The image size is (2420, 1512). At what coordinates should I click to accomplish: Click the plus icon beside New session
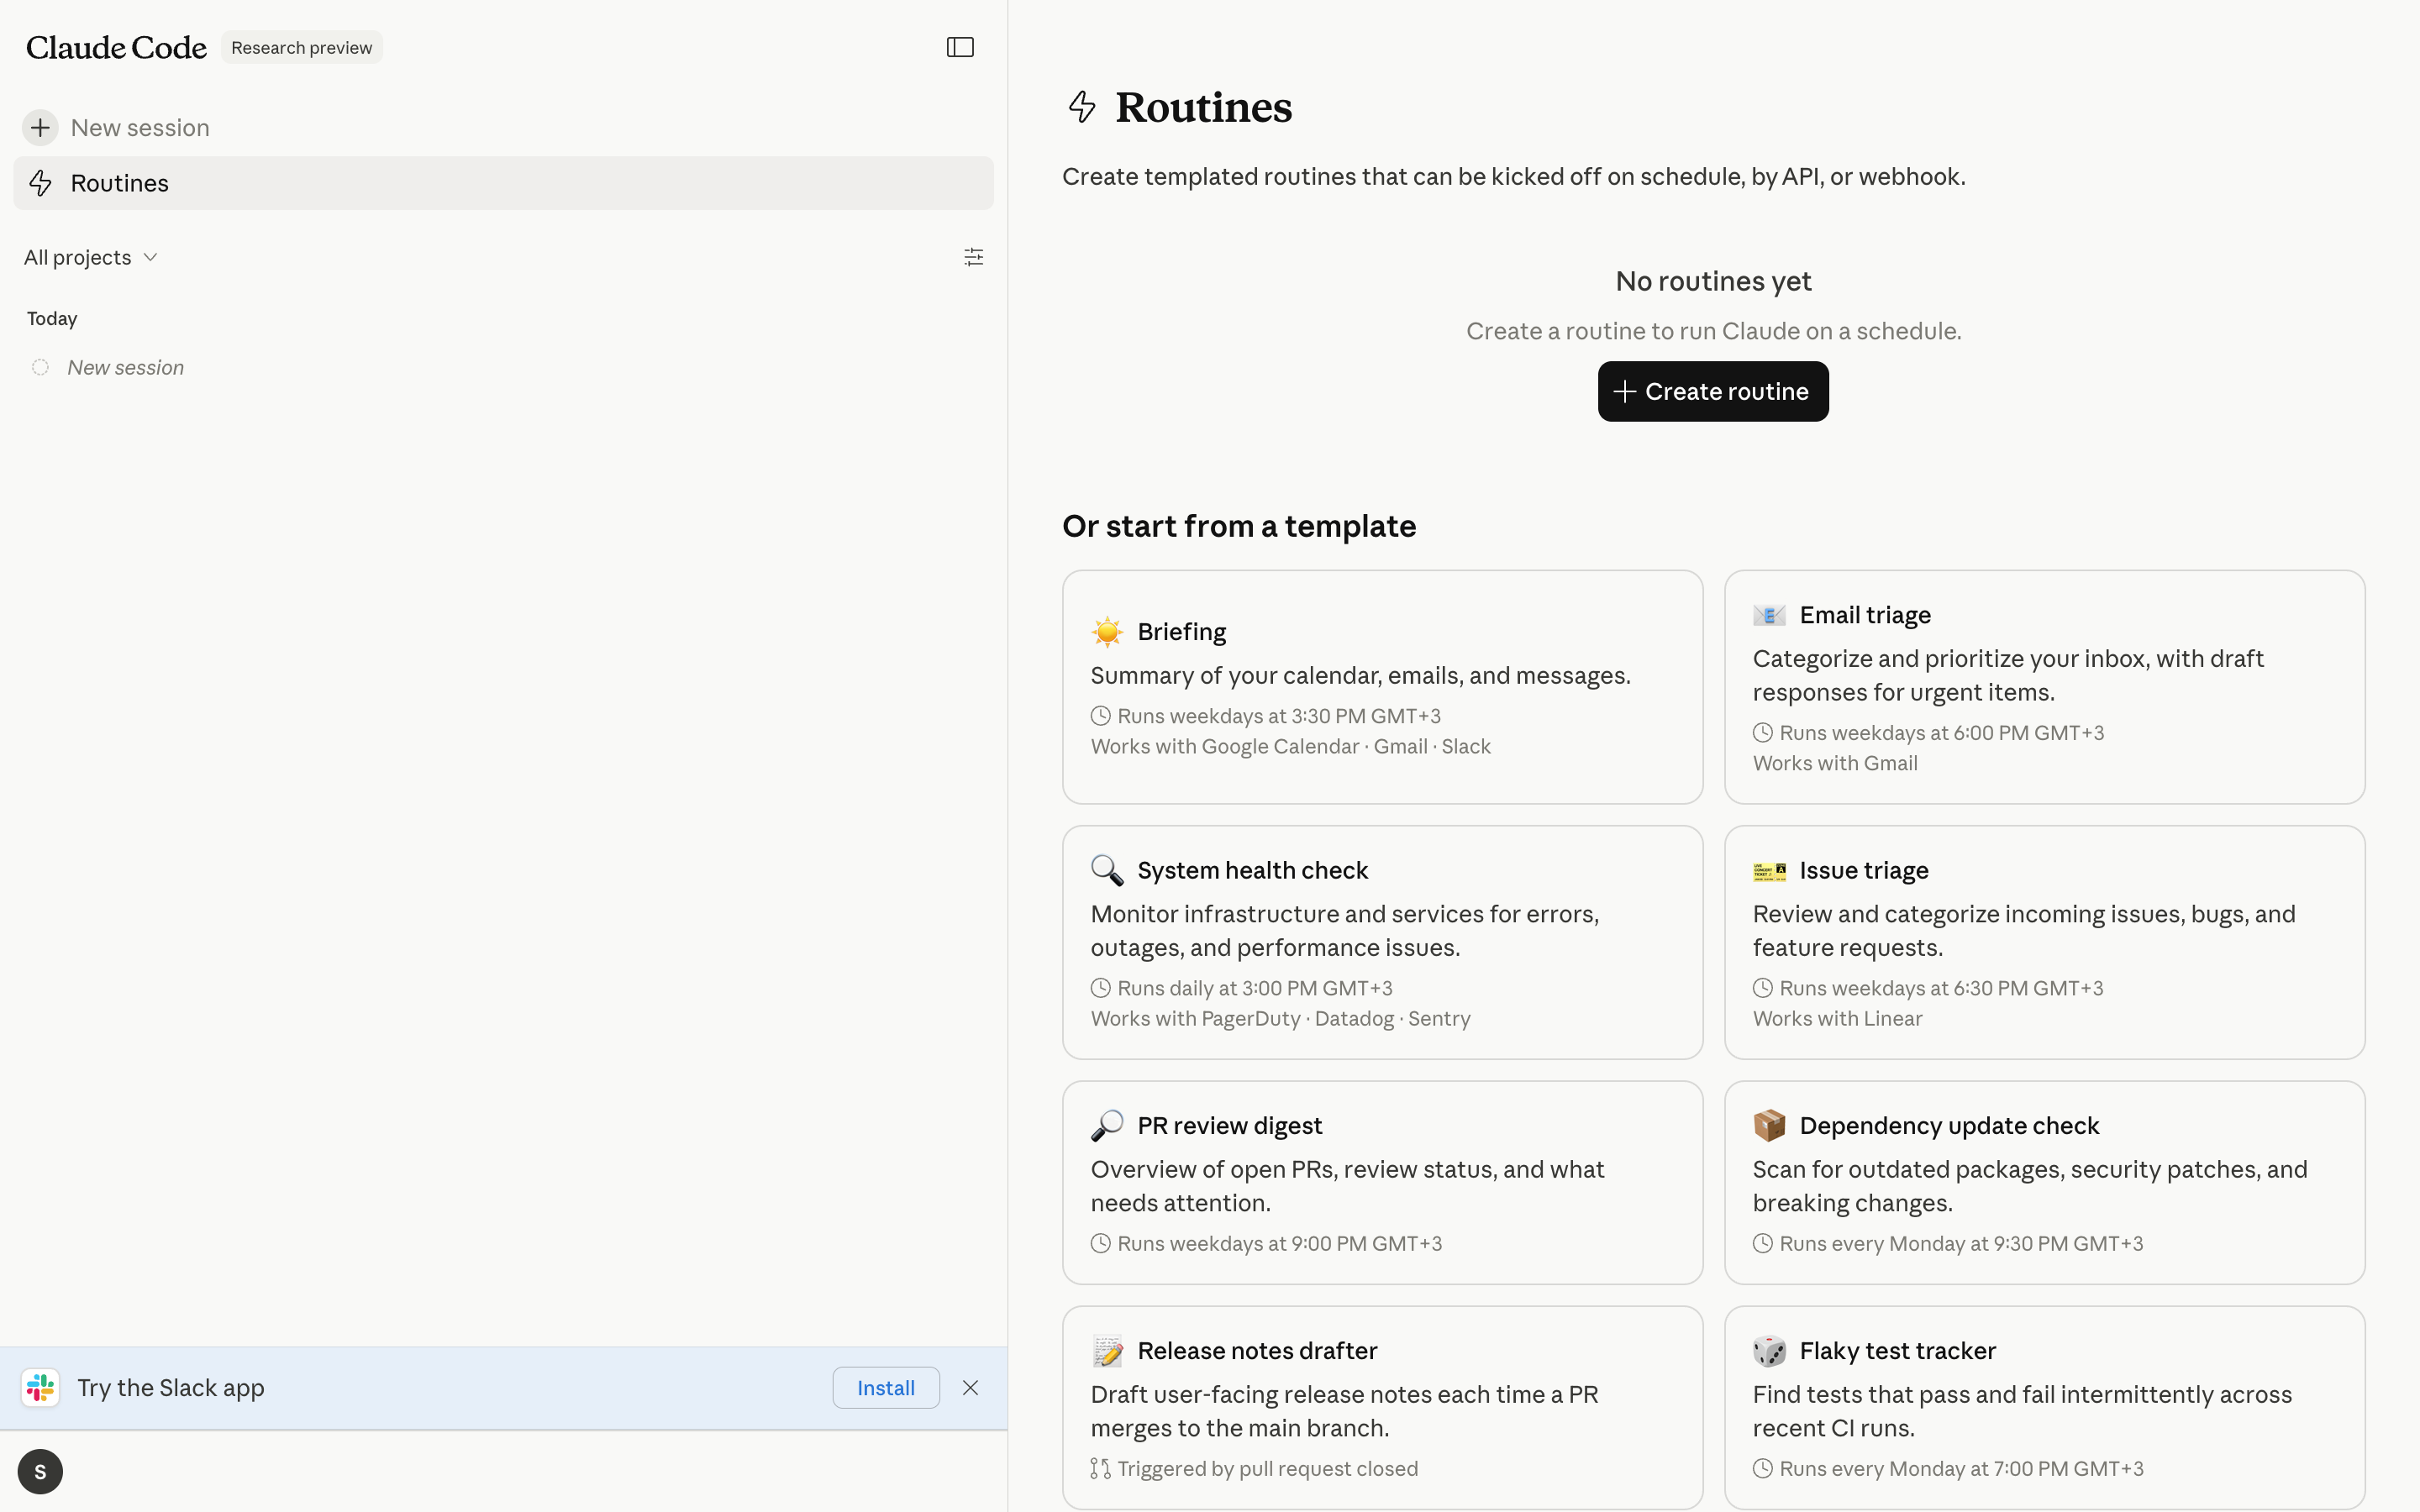[40, 128]
